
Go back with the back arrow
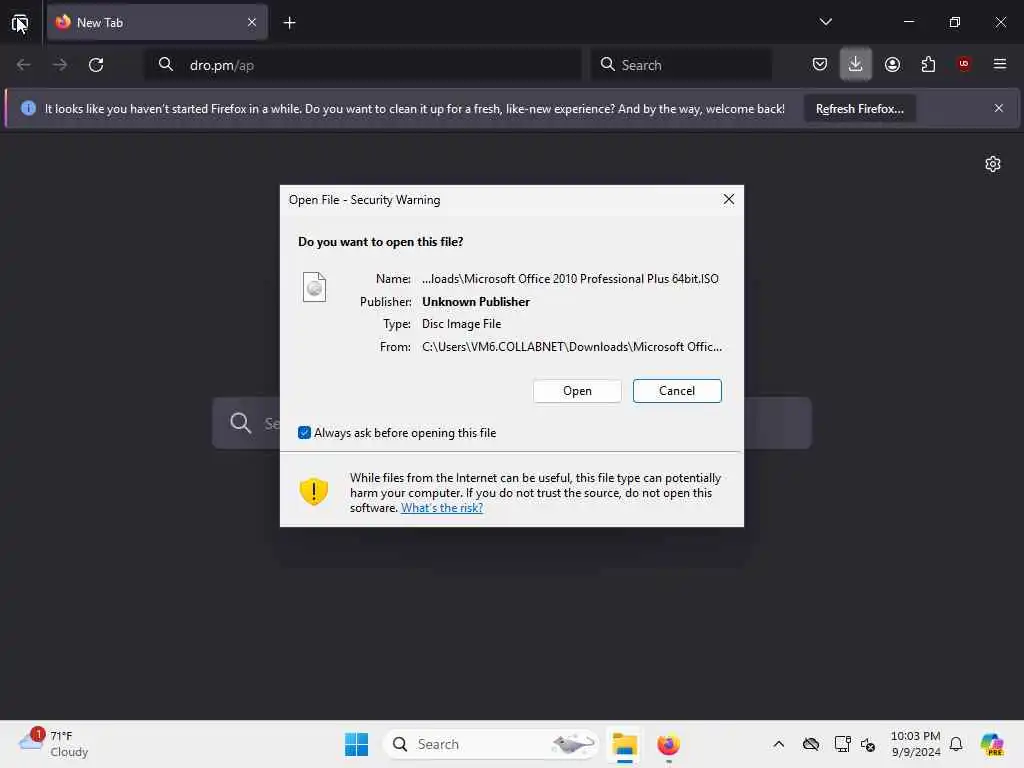[24, 65]
